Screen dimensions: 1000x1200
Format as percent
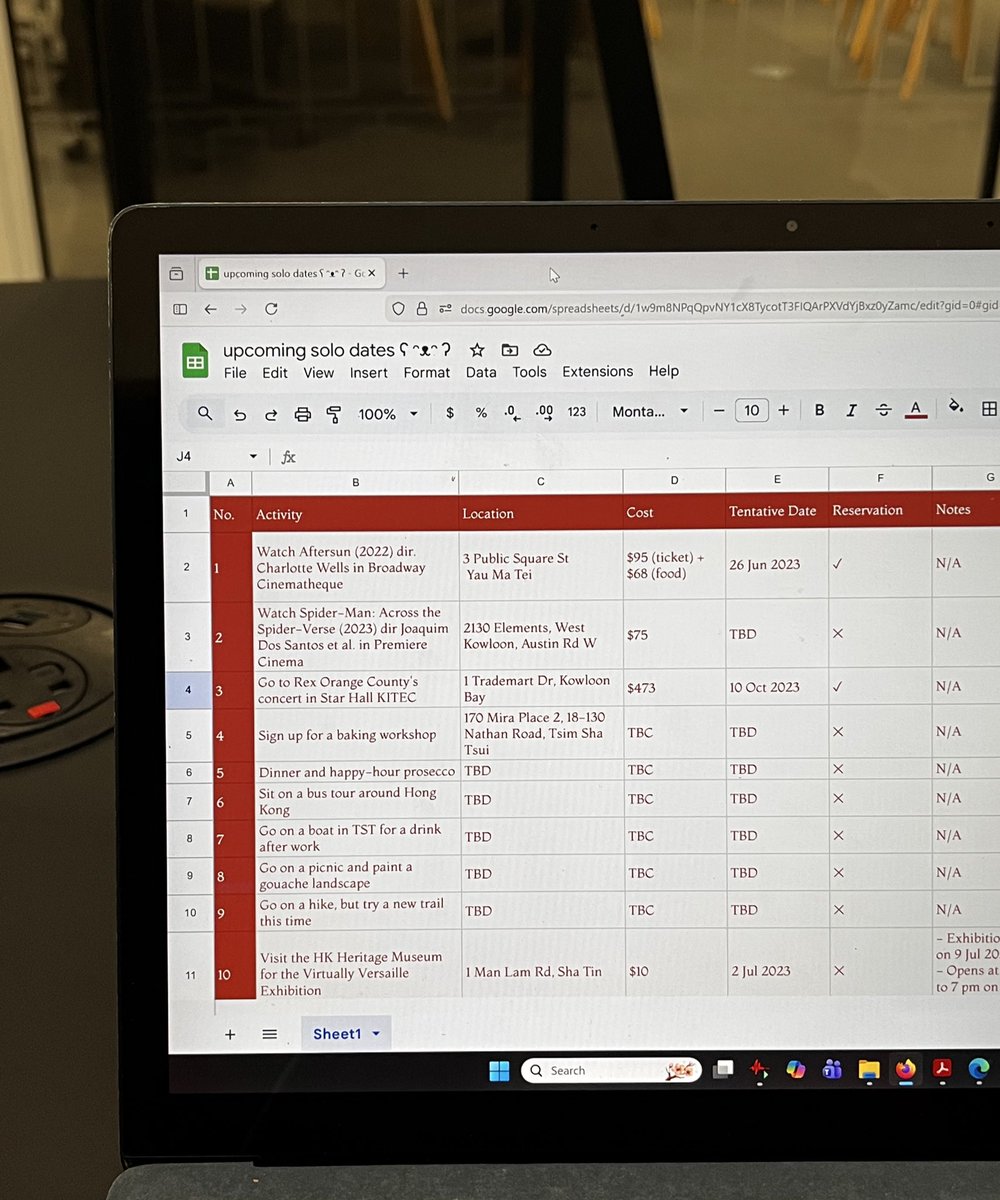point(481,412)
